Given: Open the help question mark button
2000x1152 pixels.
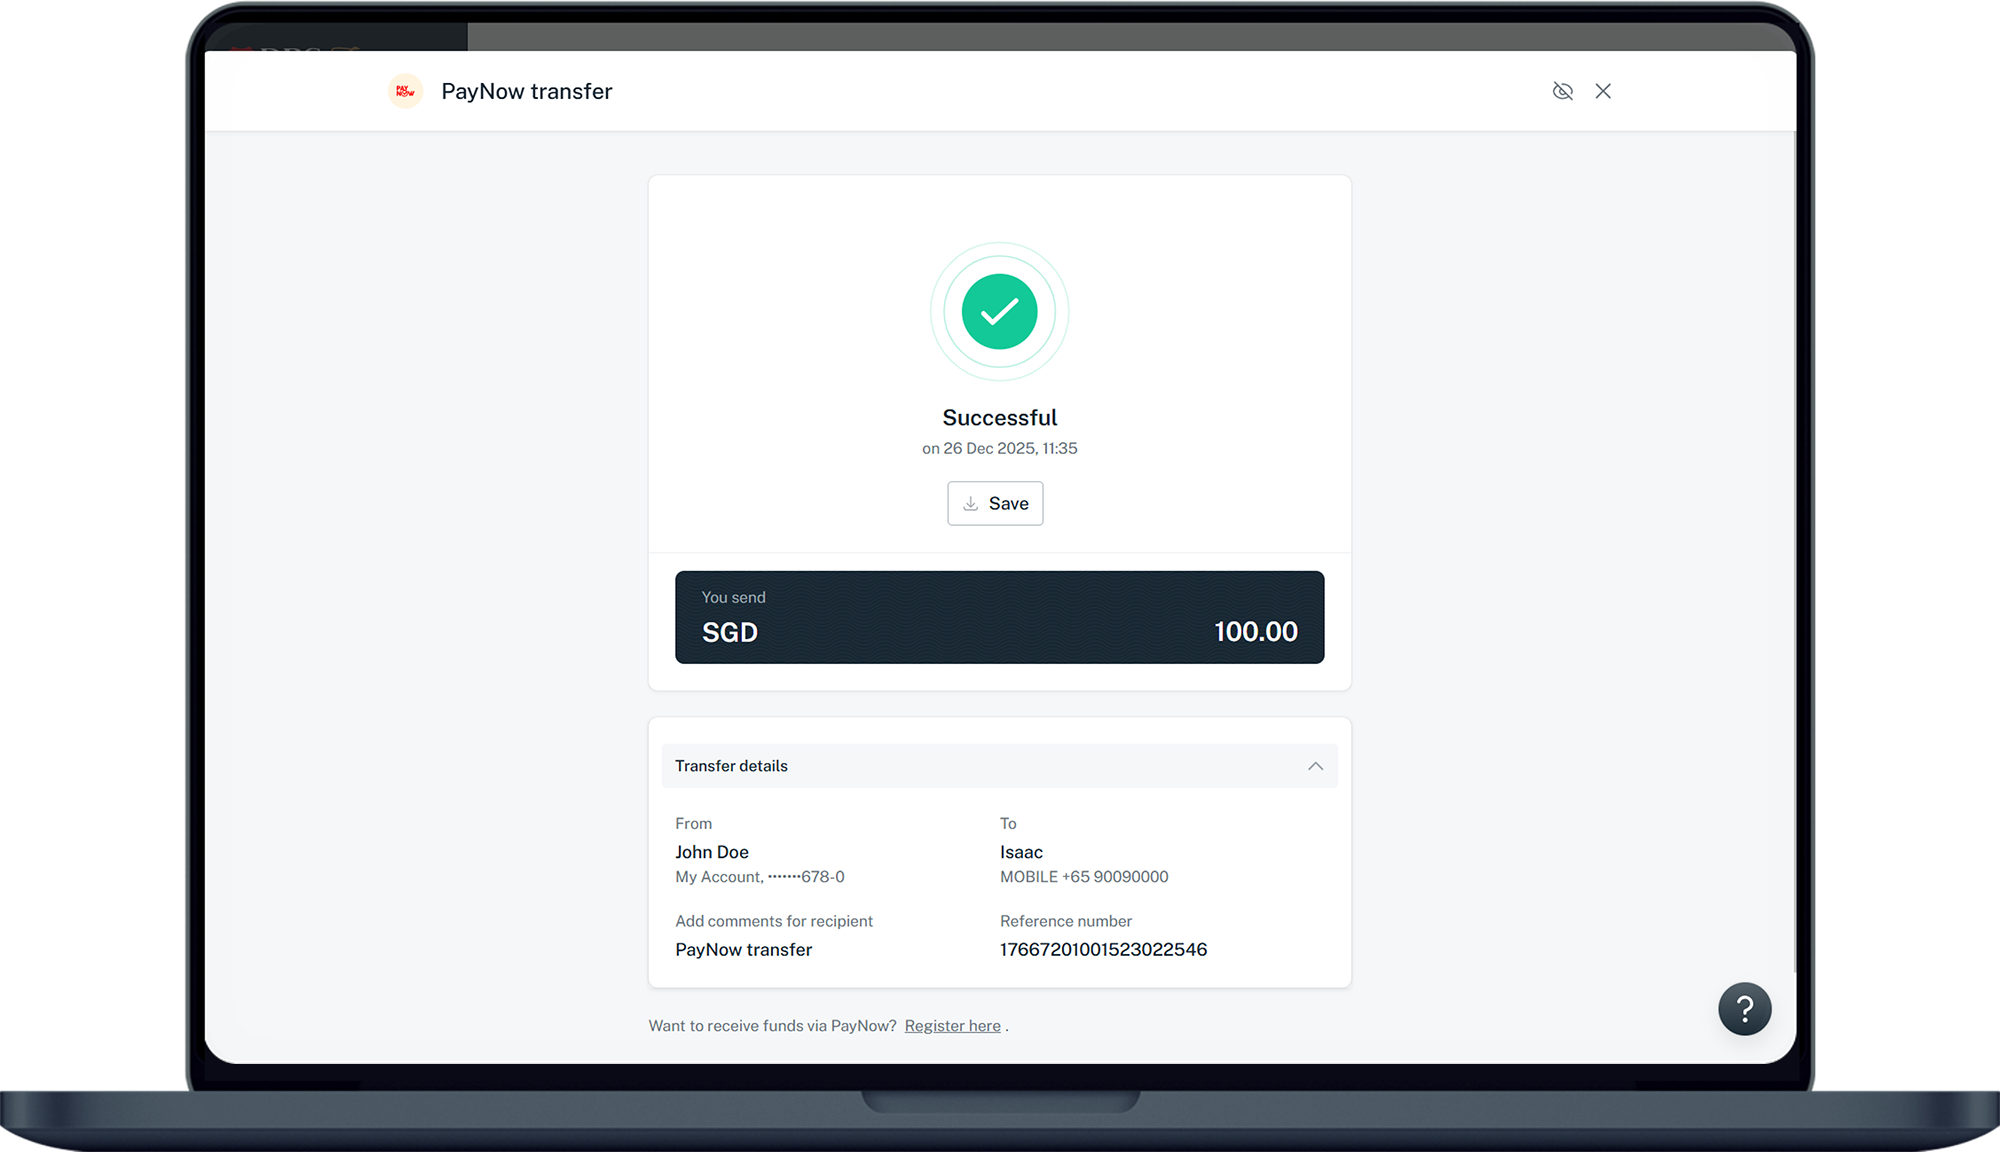Looking at the screenshot, I should coord(1744,1009).
